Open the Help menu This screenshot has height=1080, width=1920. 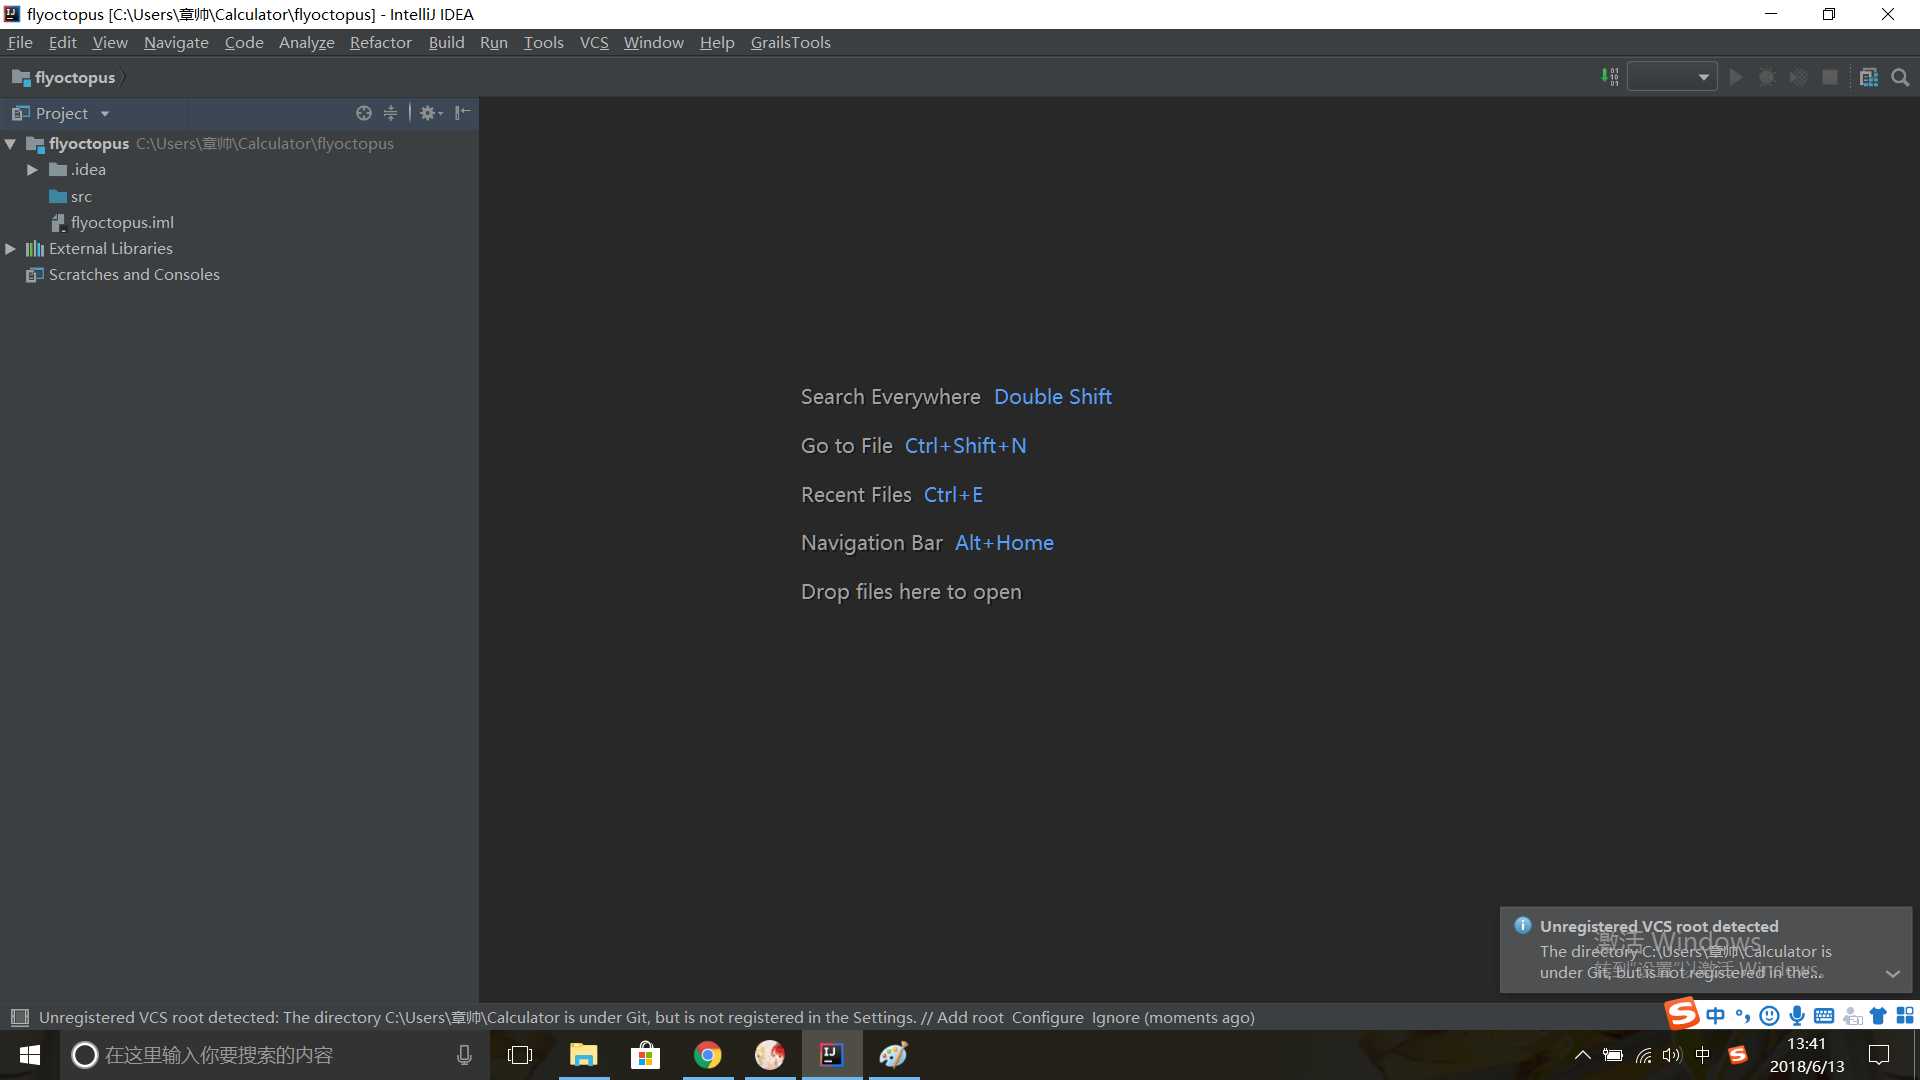coord(717,42)
